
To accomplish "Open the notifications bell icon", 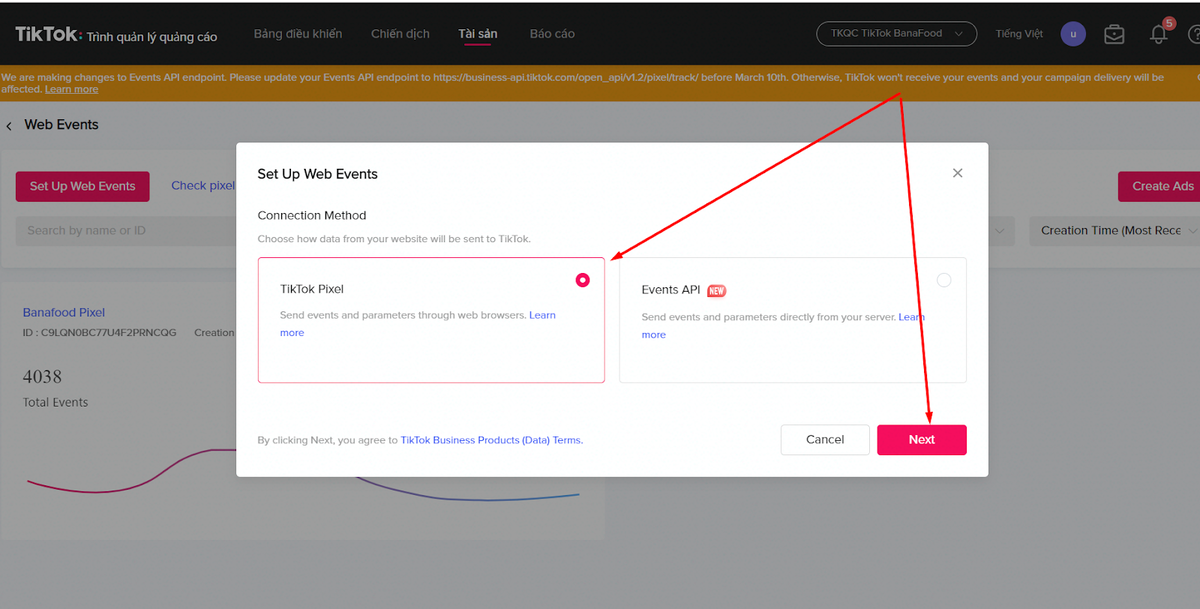I will (x=1159, y=34).
